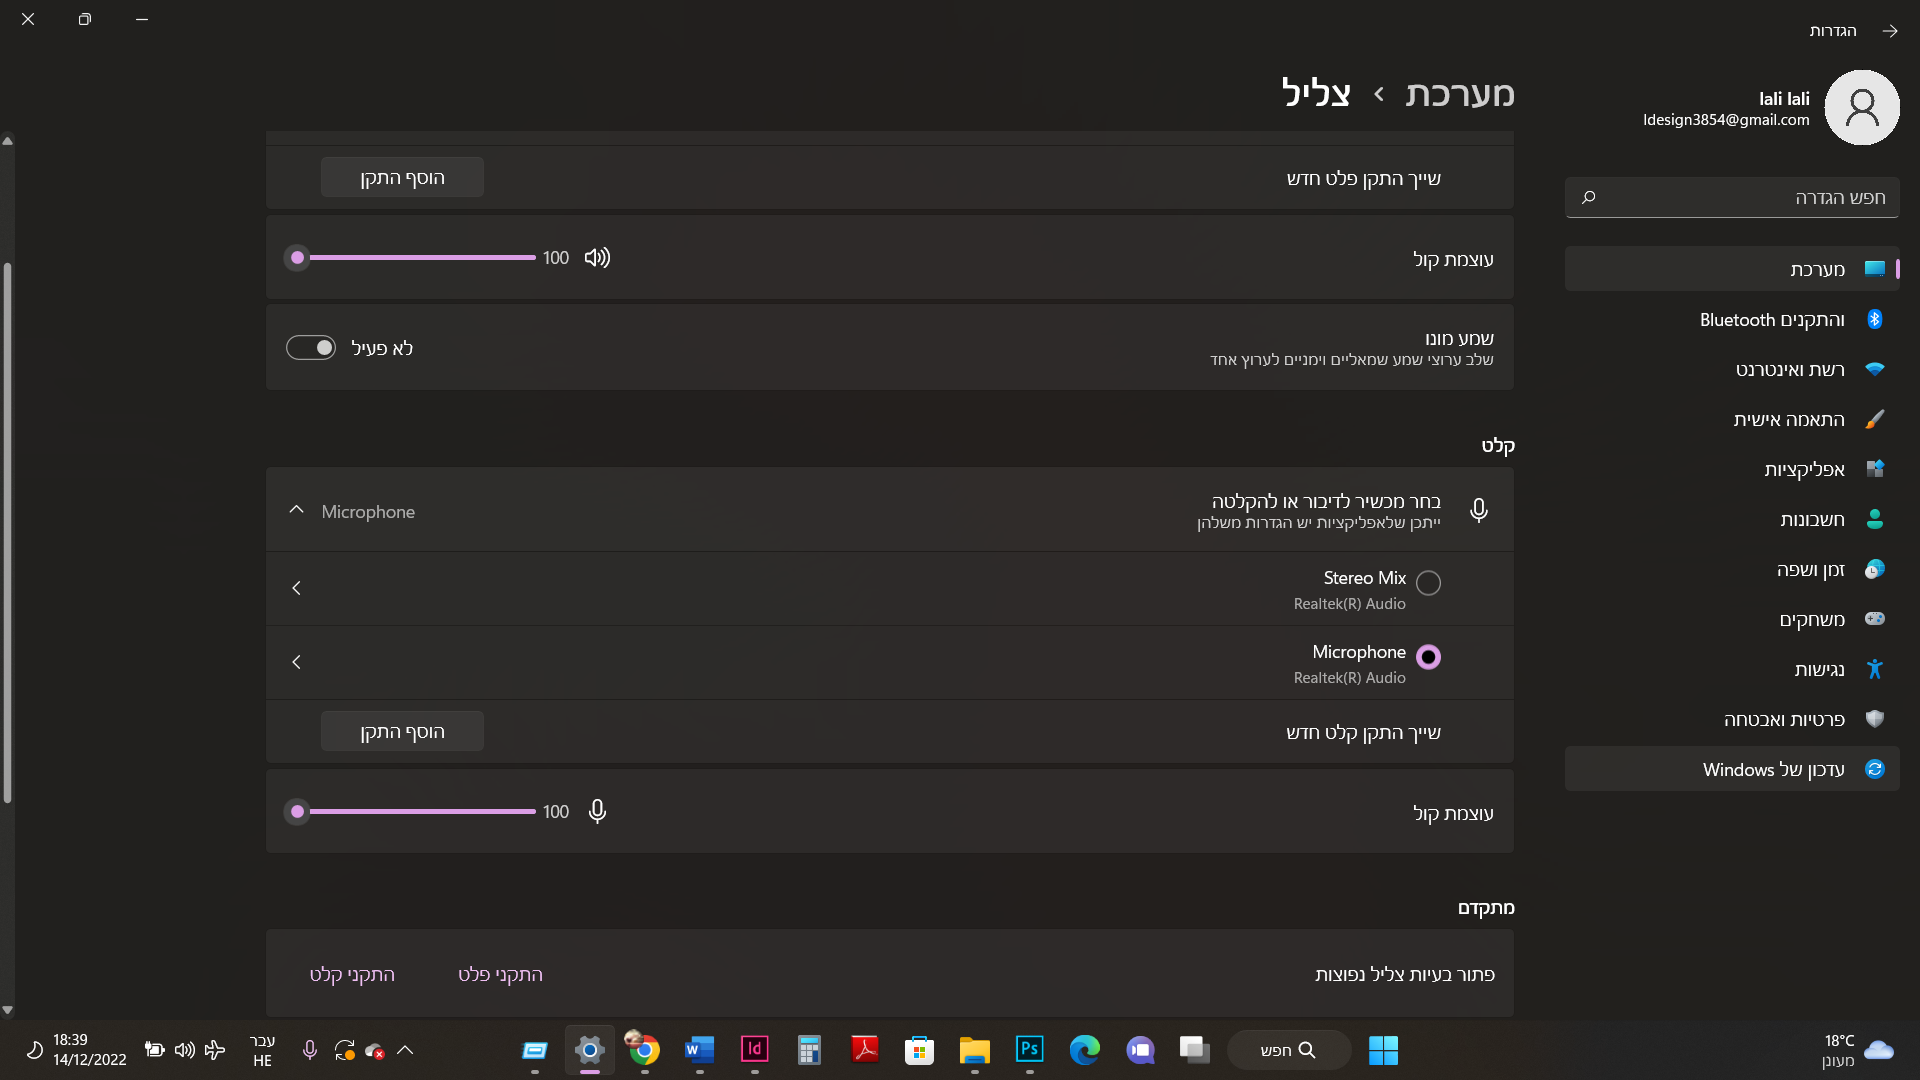Collapse the Microphone input device list
The width and height of the screenshot is (1920, 1080).
coord(296,510)
